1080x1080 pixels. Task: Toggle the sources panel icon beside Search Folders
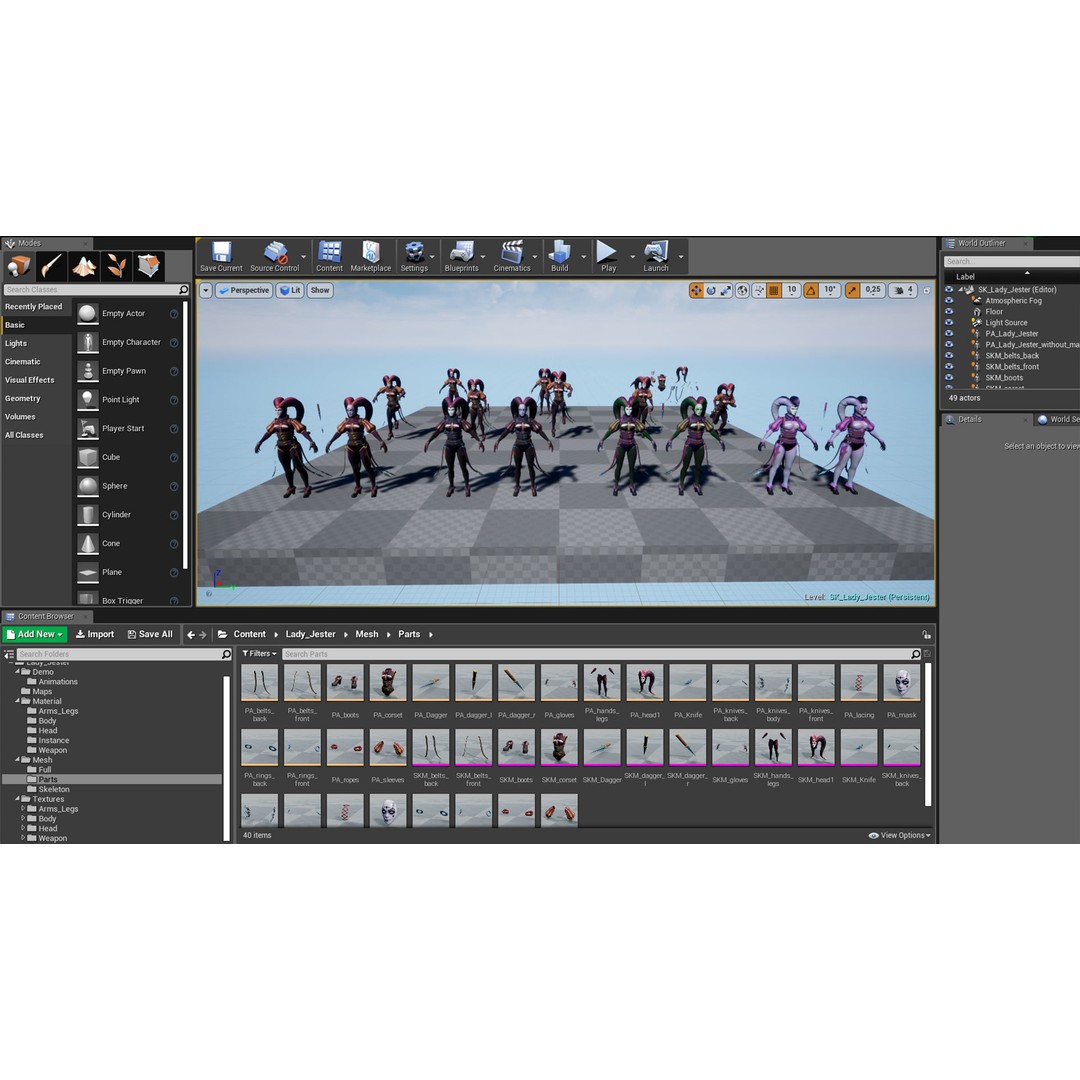[9, 654]
